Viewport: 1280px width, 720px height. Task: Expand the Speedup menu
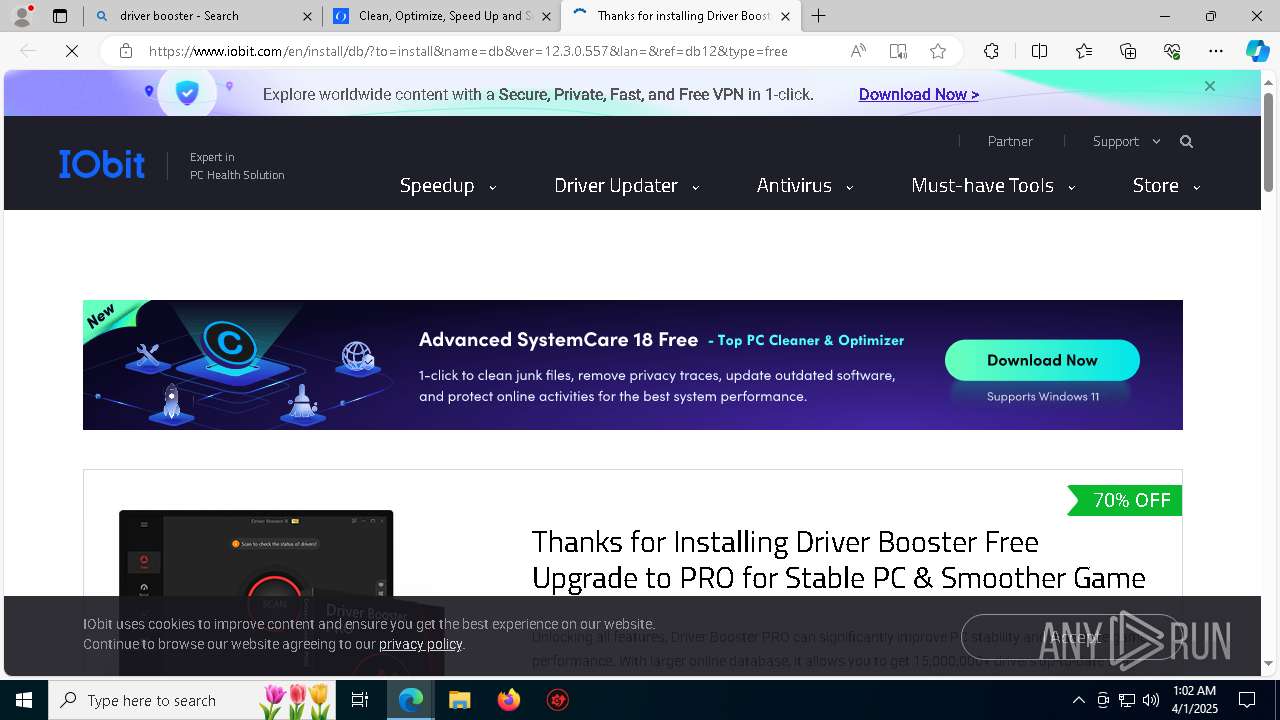click(x=448, y=185)
